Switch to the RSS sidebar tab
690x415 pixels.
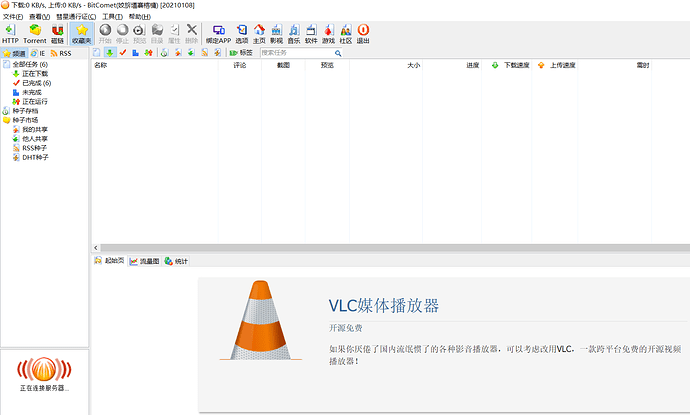tap(61, 53)
